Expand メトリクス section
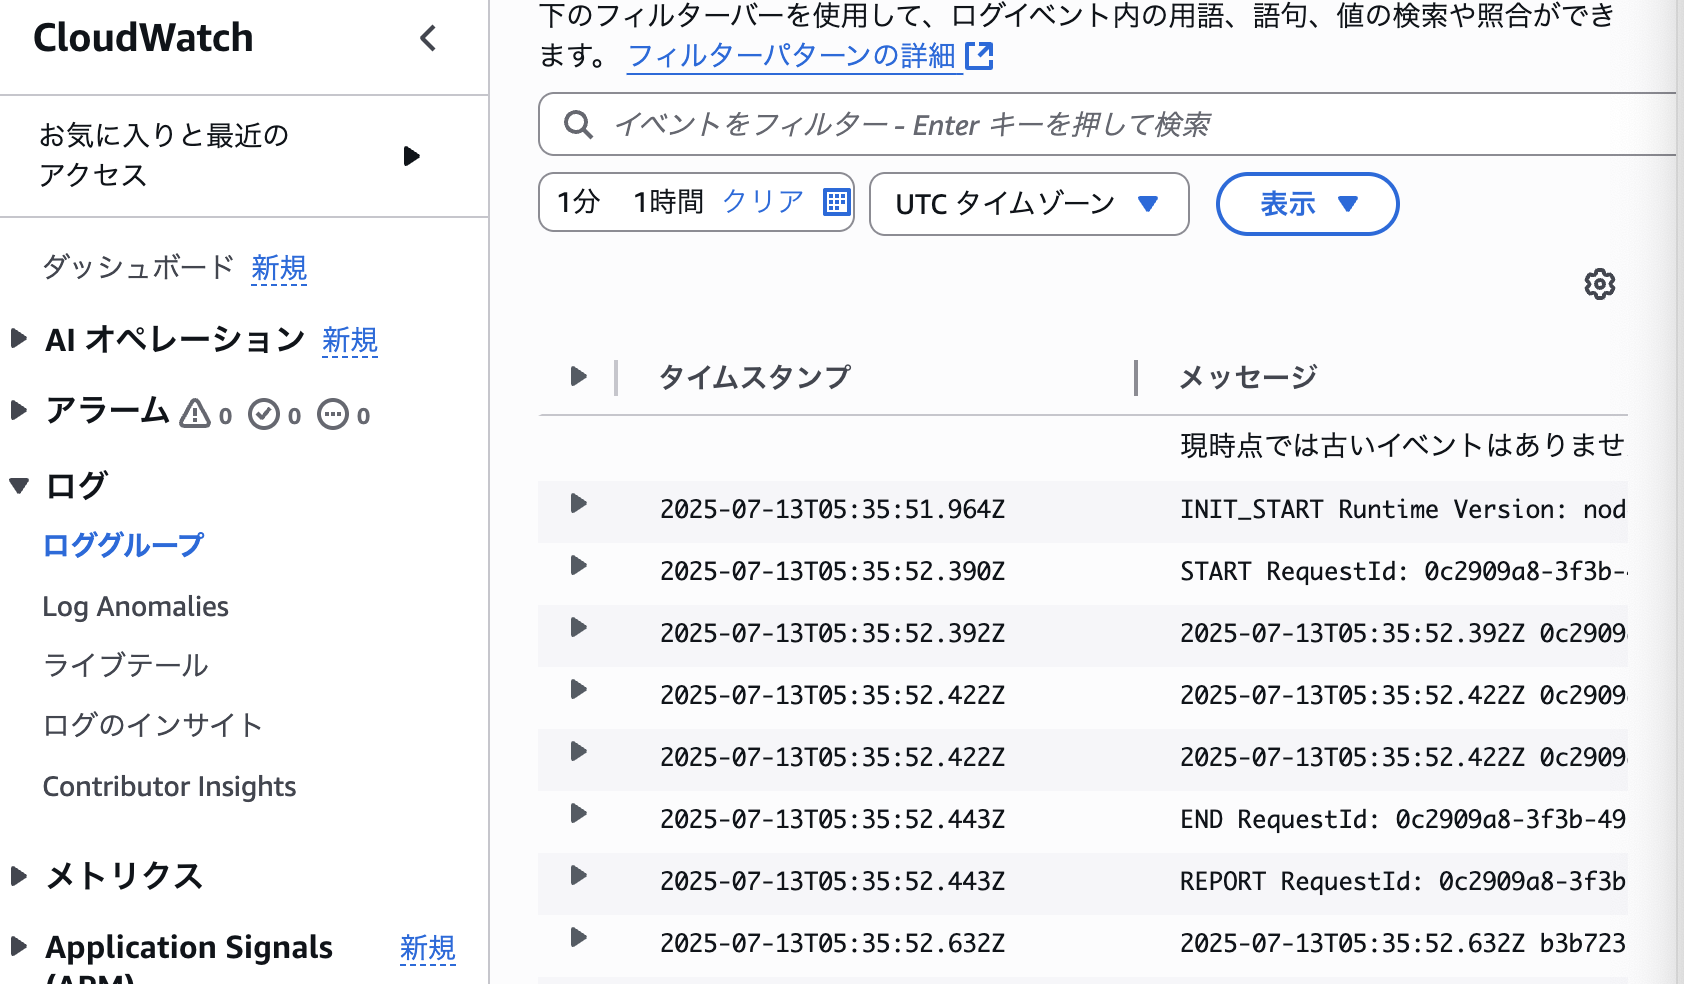Screen dimensions: 1684x984 point(18,876)
